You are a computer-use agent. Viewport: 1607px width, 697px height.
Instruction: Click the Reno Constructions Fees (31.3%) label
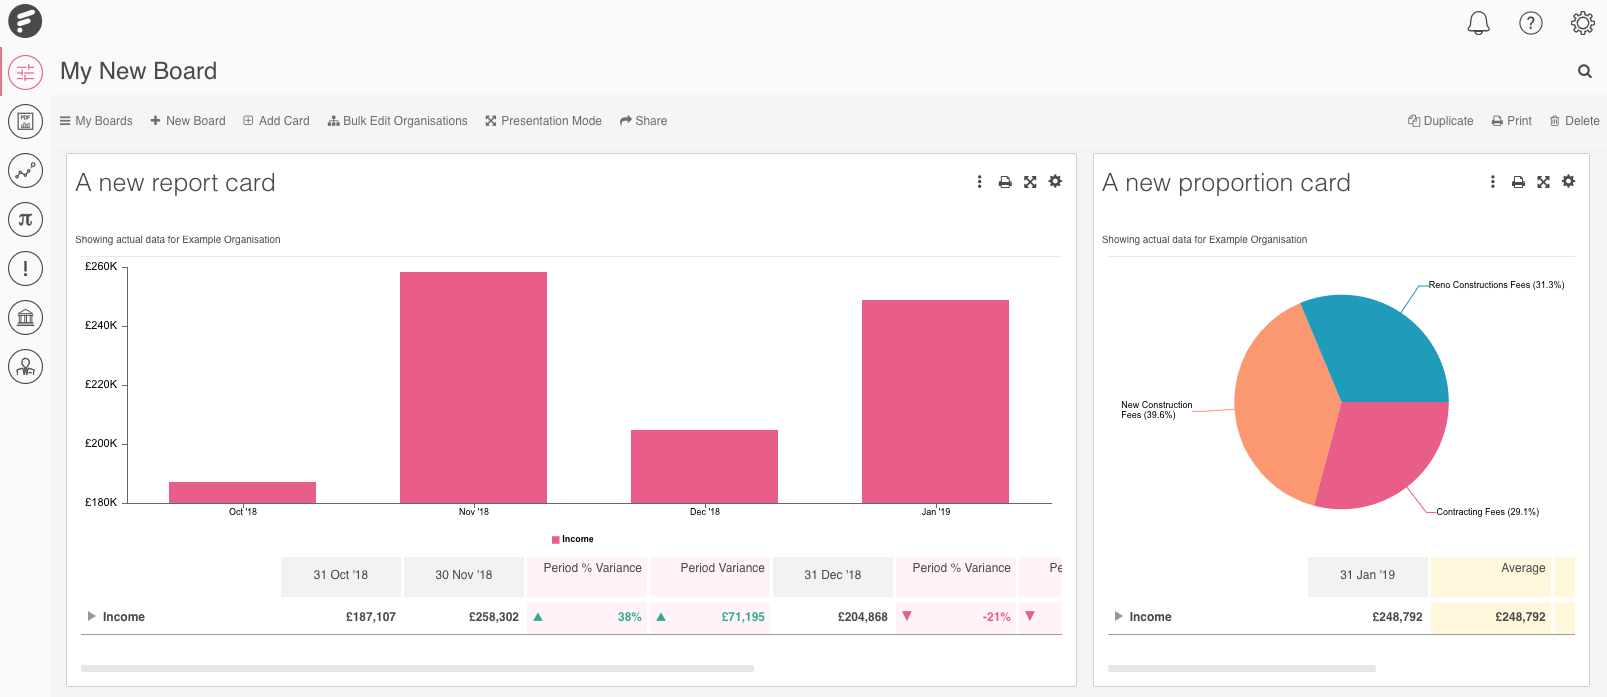coord(1496,285)
